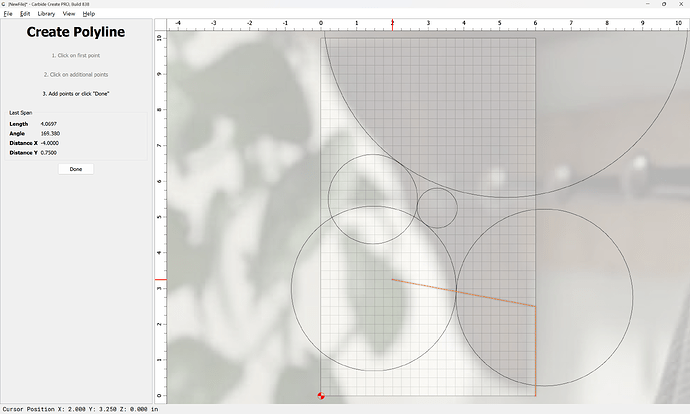Open the Edit menu
The width and height of the screenshot is (690, 414).
tap(25, 14)
